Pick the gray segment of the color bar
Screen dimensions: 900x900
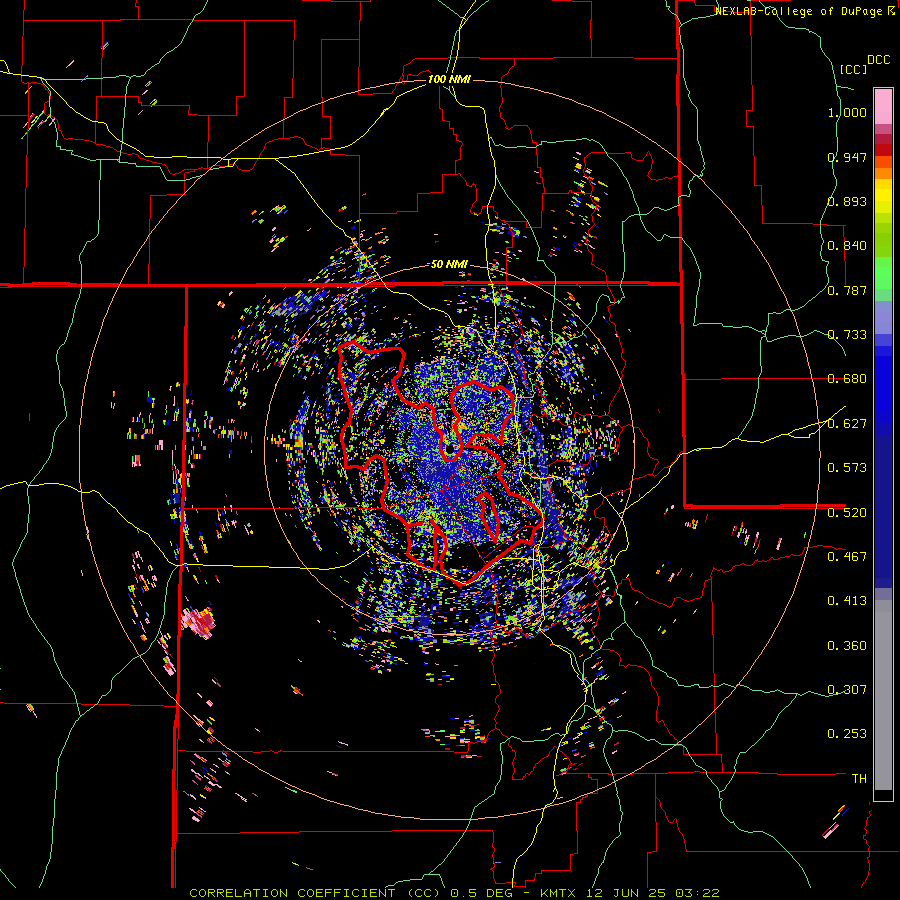(x=883, y=695)
